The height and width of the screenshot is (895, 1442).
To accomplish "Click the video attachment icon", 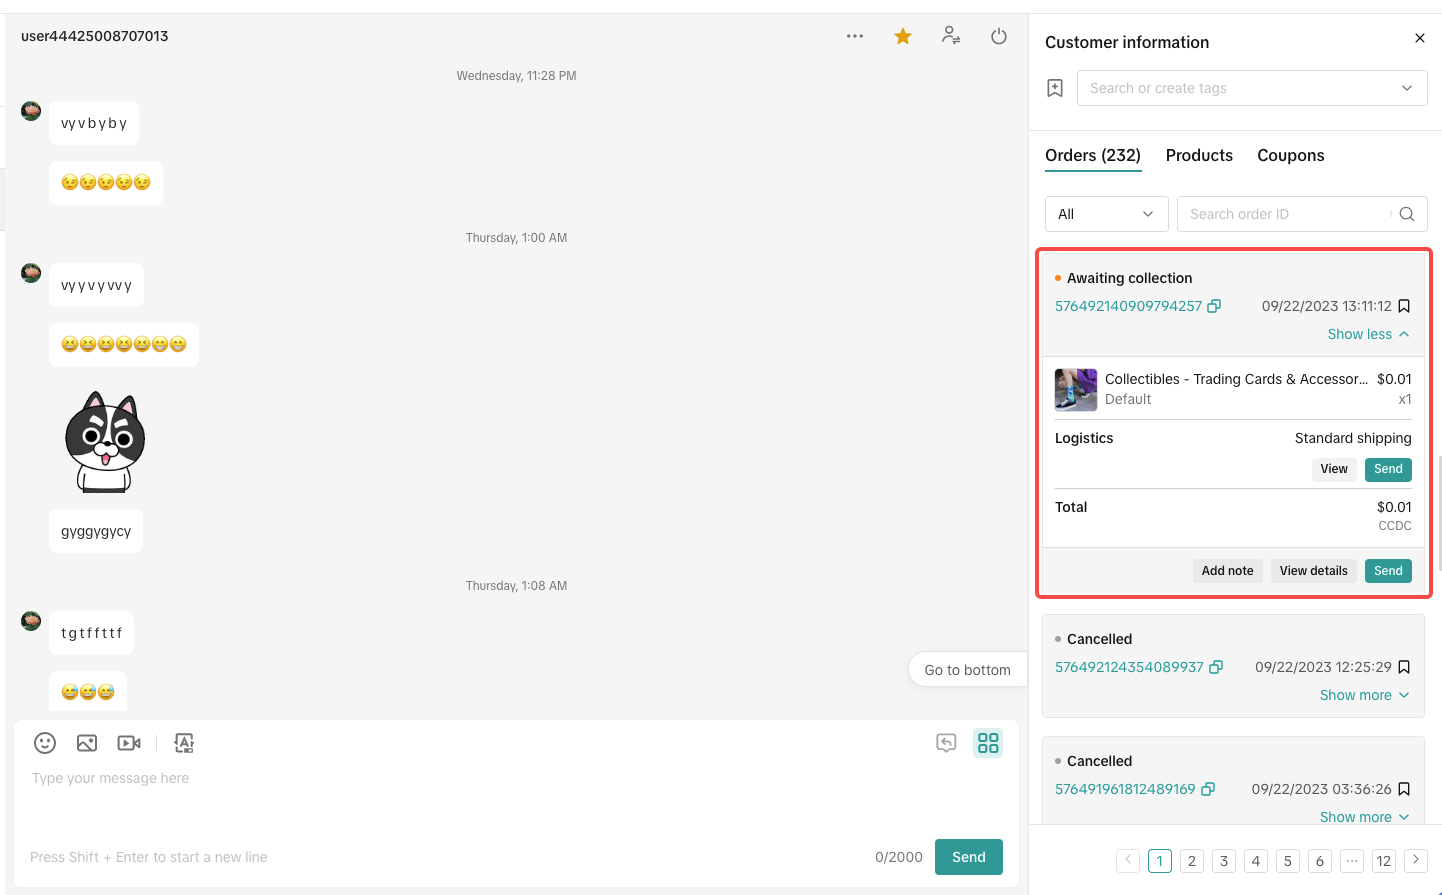I will 129,743.
